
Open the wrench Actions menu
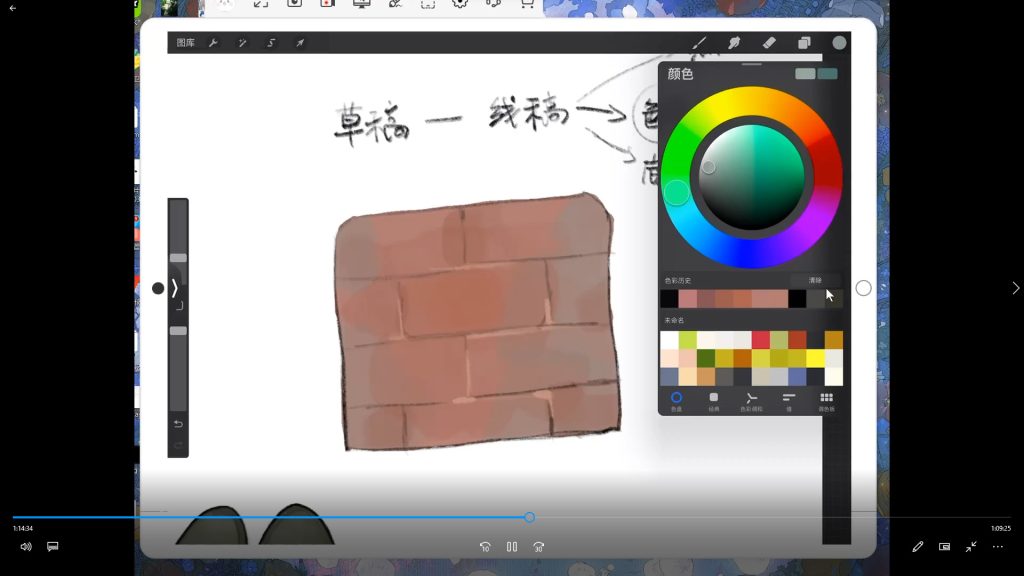213,43
